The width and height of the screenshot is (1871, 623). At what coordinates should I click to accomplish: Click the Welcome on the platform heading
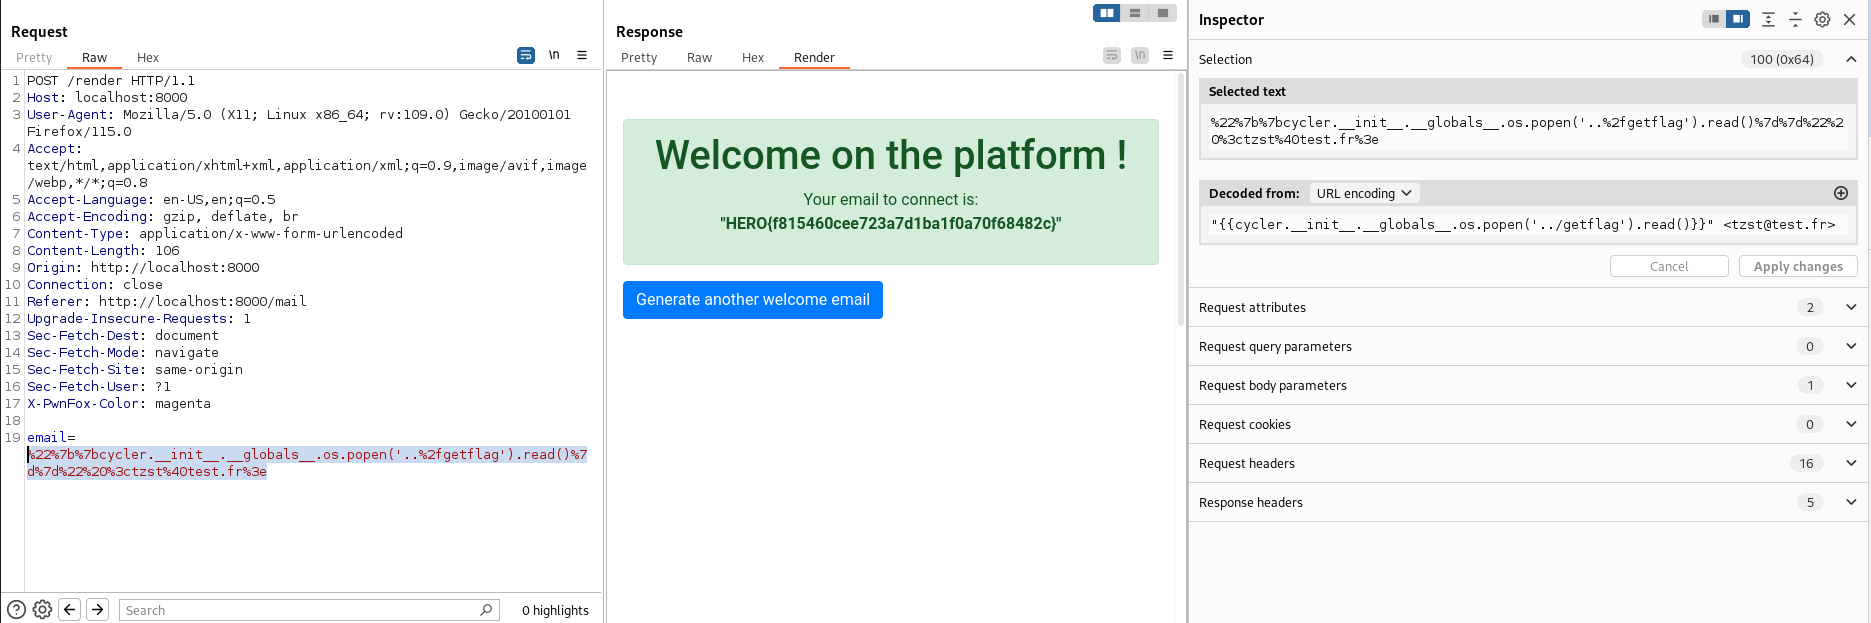891,155
